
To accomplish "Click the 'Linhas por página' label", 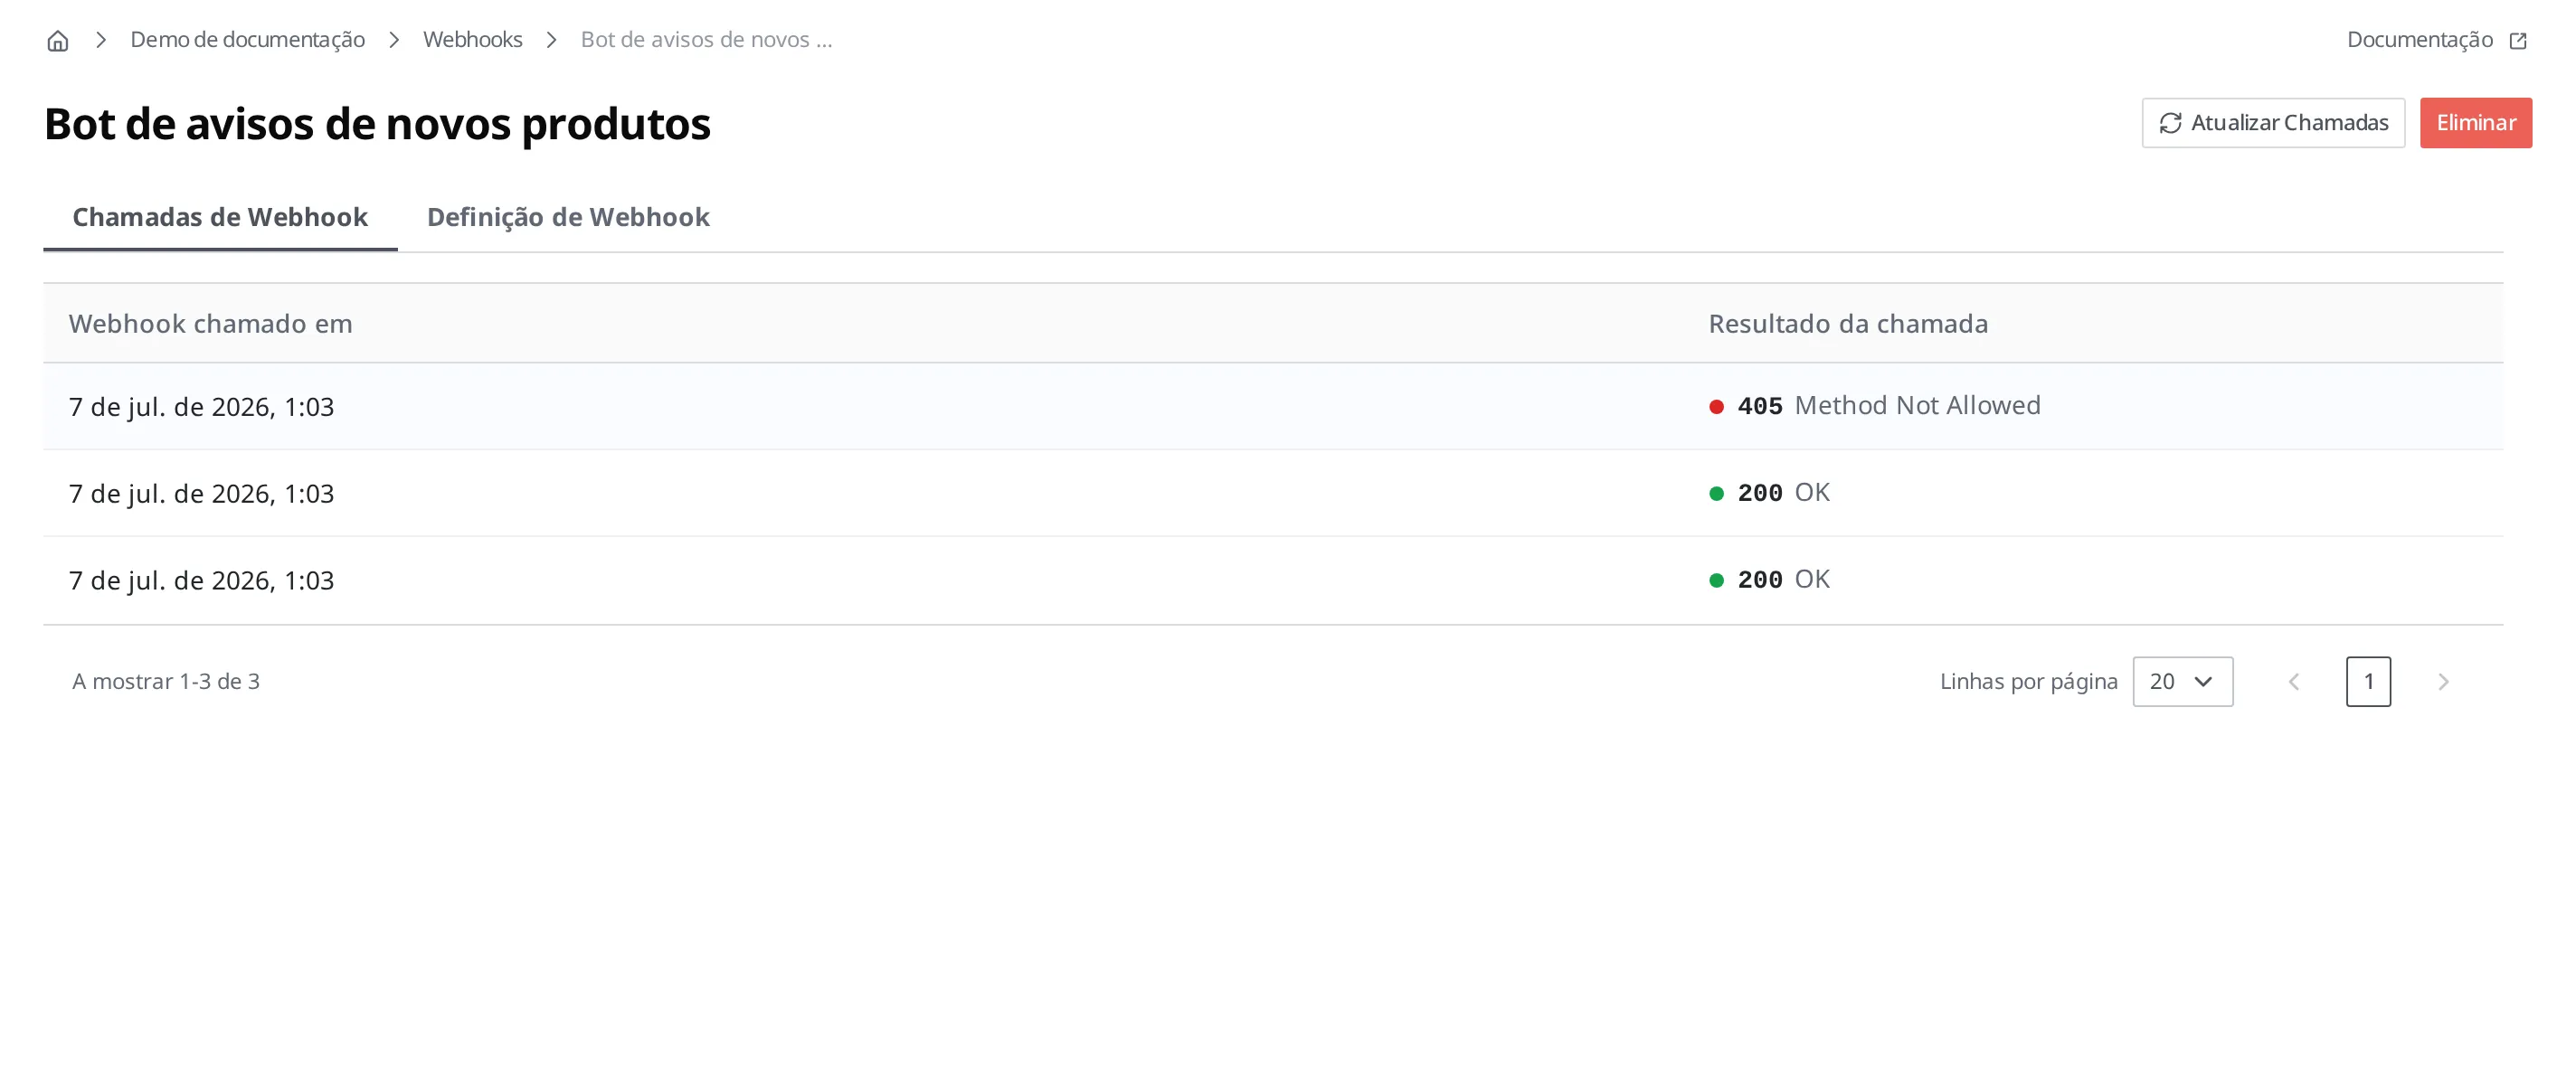I will click(2028, 682).
